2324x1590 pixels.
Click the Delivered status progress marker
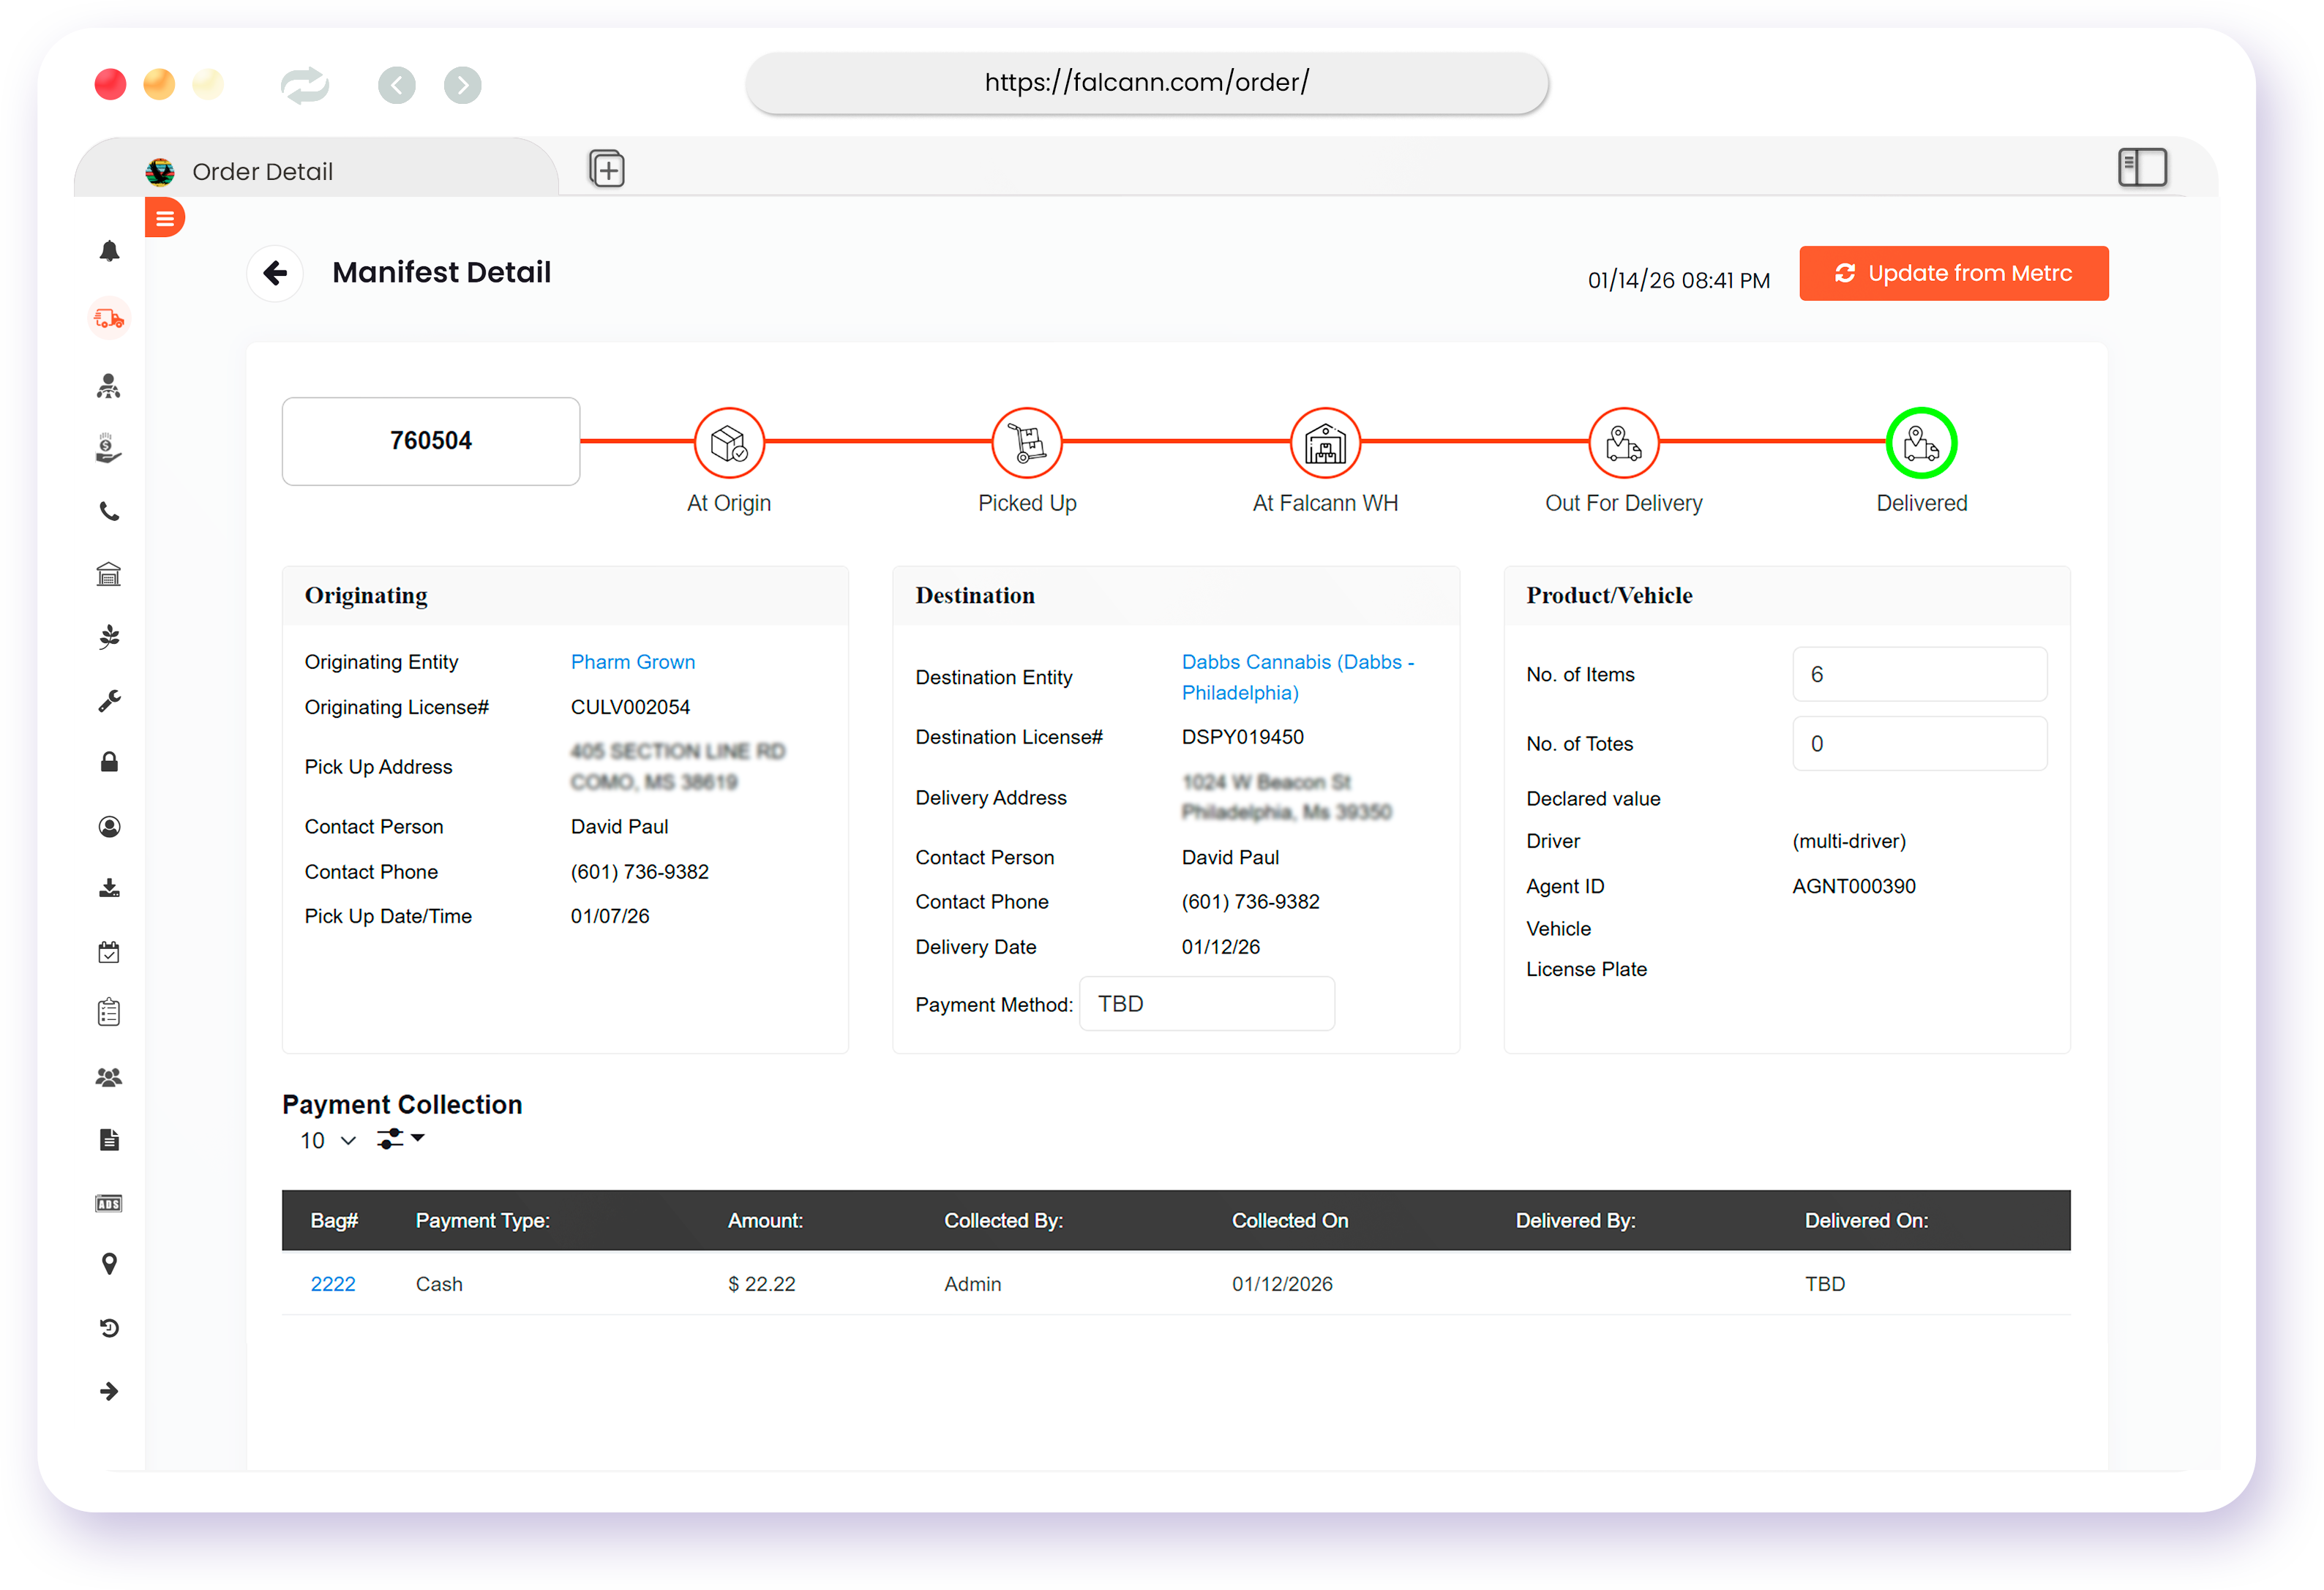(x=1920, y=443)
